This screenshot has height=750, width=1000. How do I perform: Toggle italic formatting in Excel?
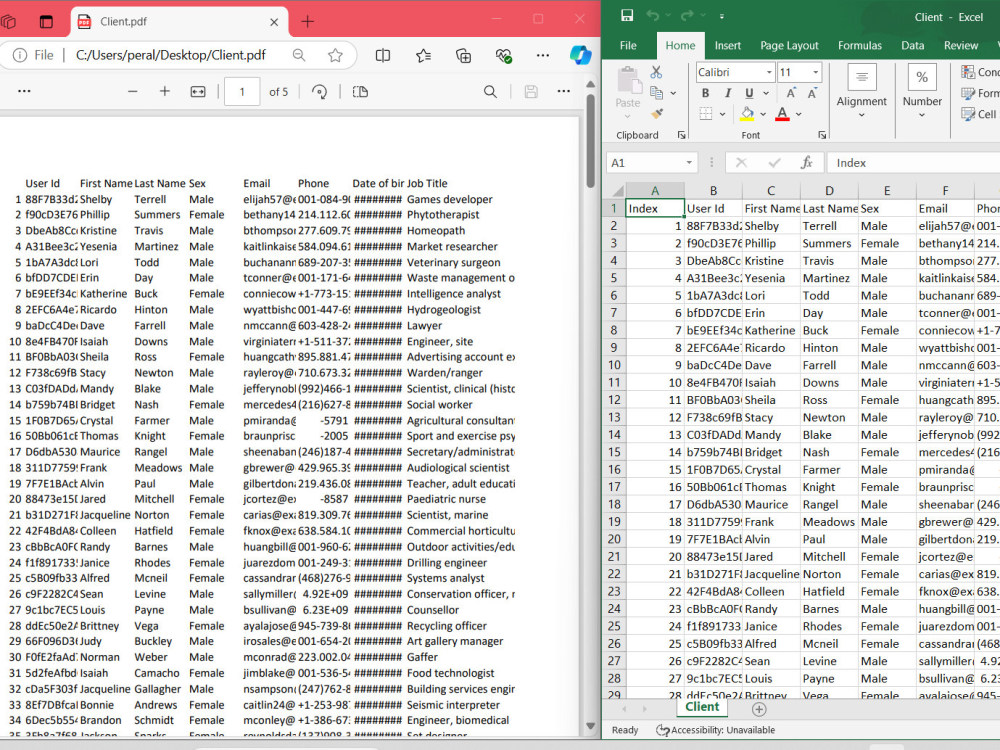tap(728, 93)
